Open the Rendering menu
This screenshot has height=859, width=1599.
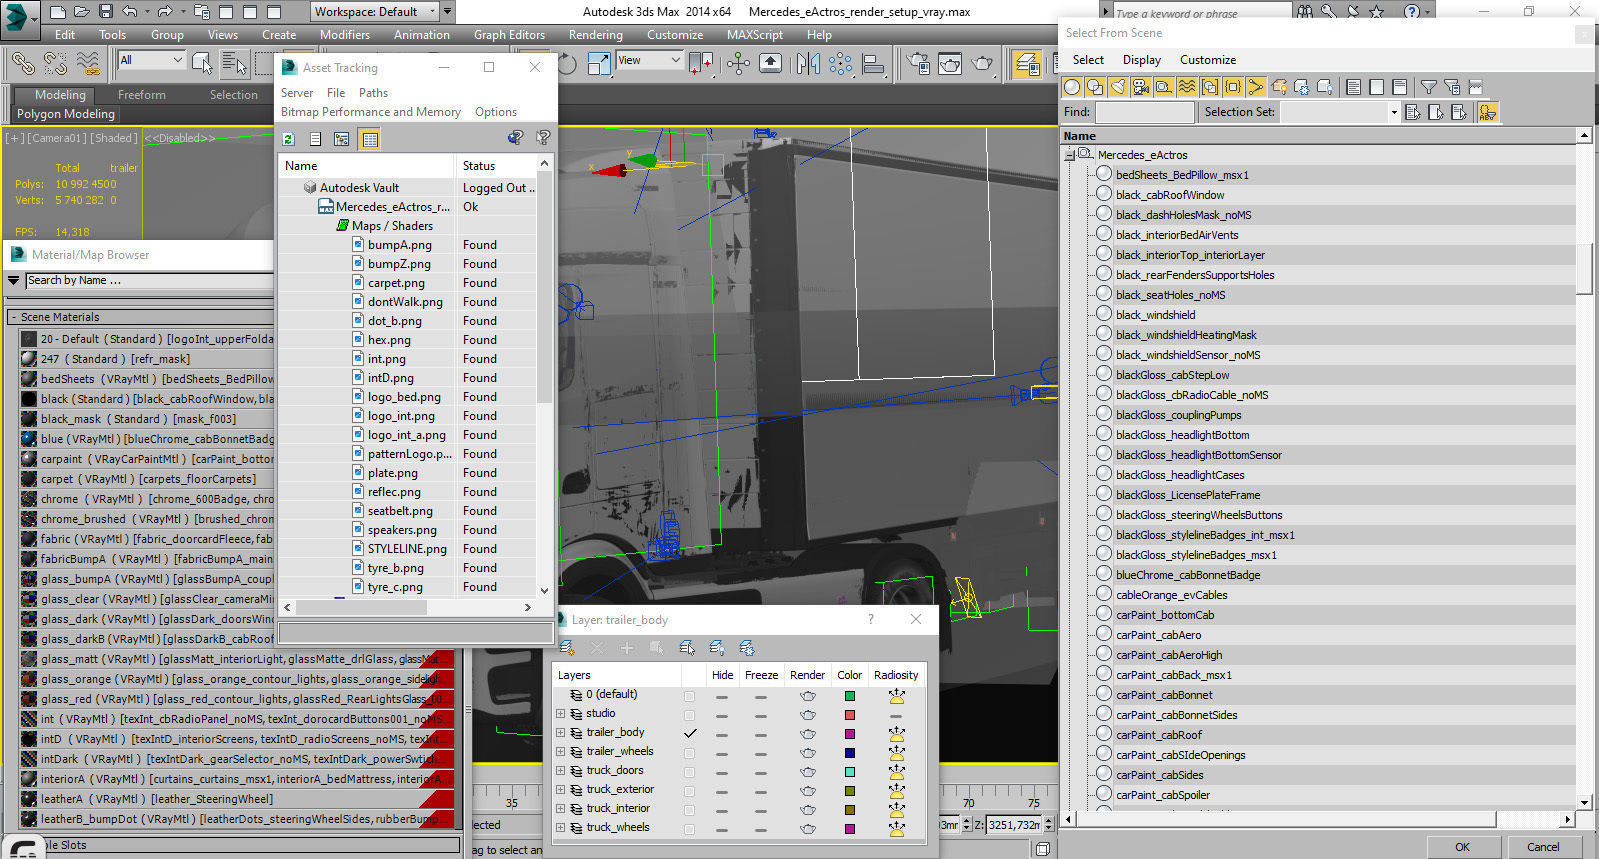[x=595, y=34]
